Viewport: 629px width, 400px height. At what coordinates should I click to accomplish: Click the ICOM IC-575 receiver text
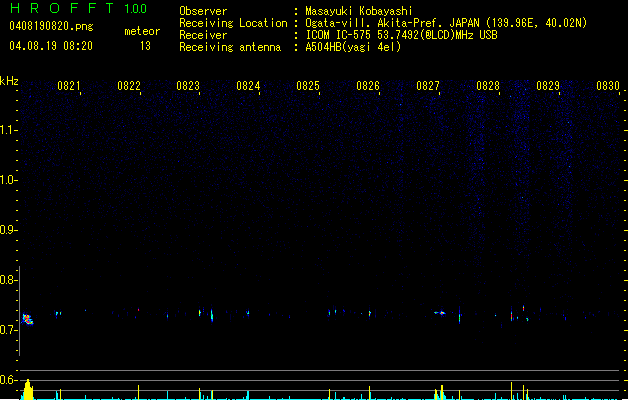pos(401,35)
